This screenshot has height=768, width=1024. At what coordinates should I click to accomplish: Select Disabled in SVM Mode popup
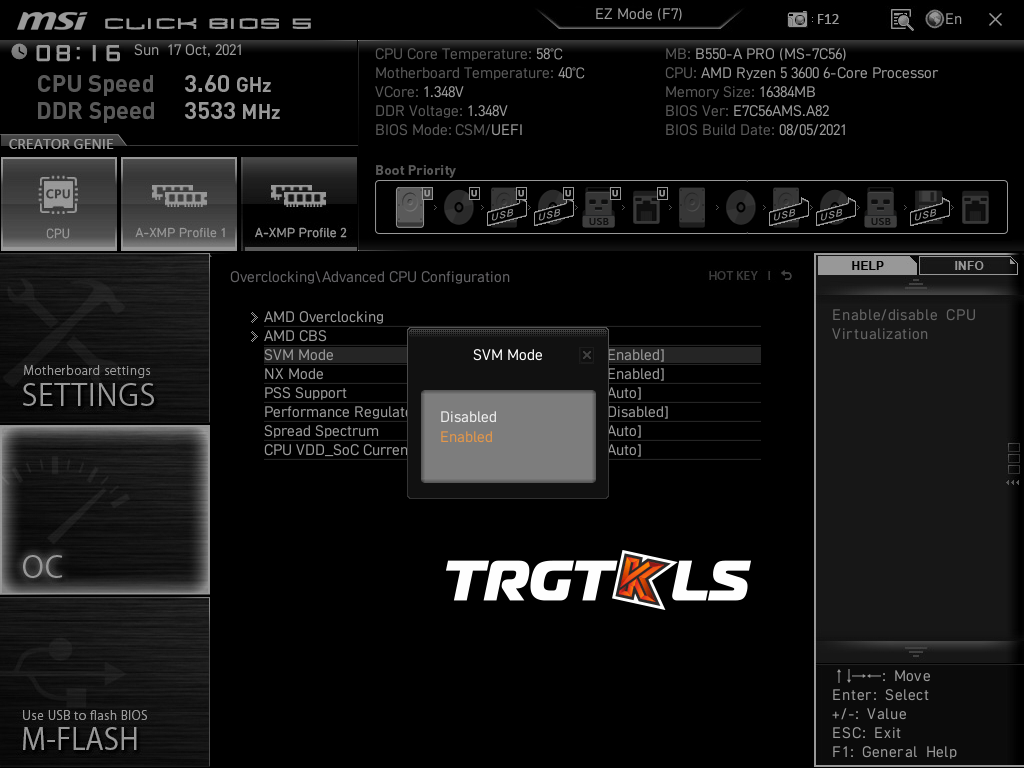[x=468, y=417]
